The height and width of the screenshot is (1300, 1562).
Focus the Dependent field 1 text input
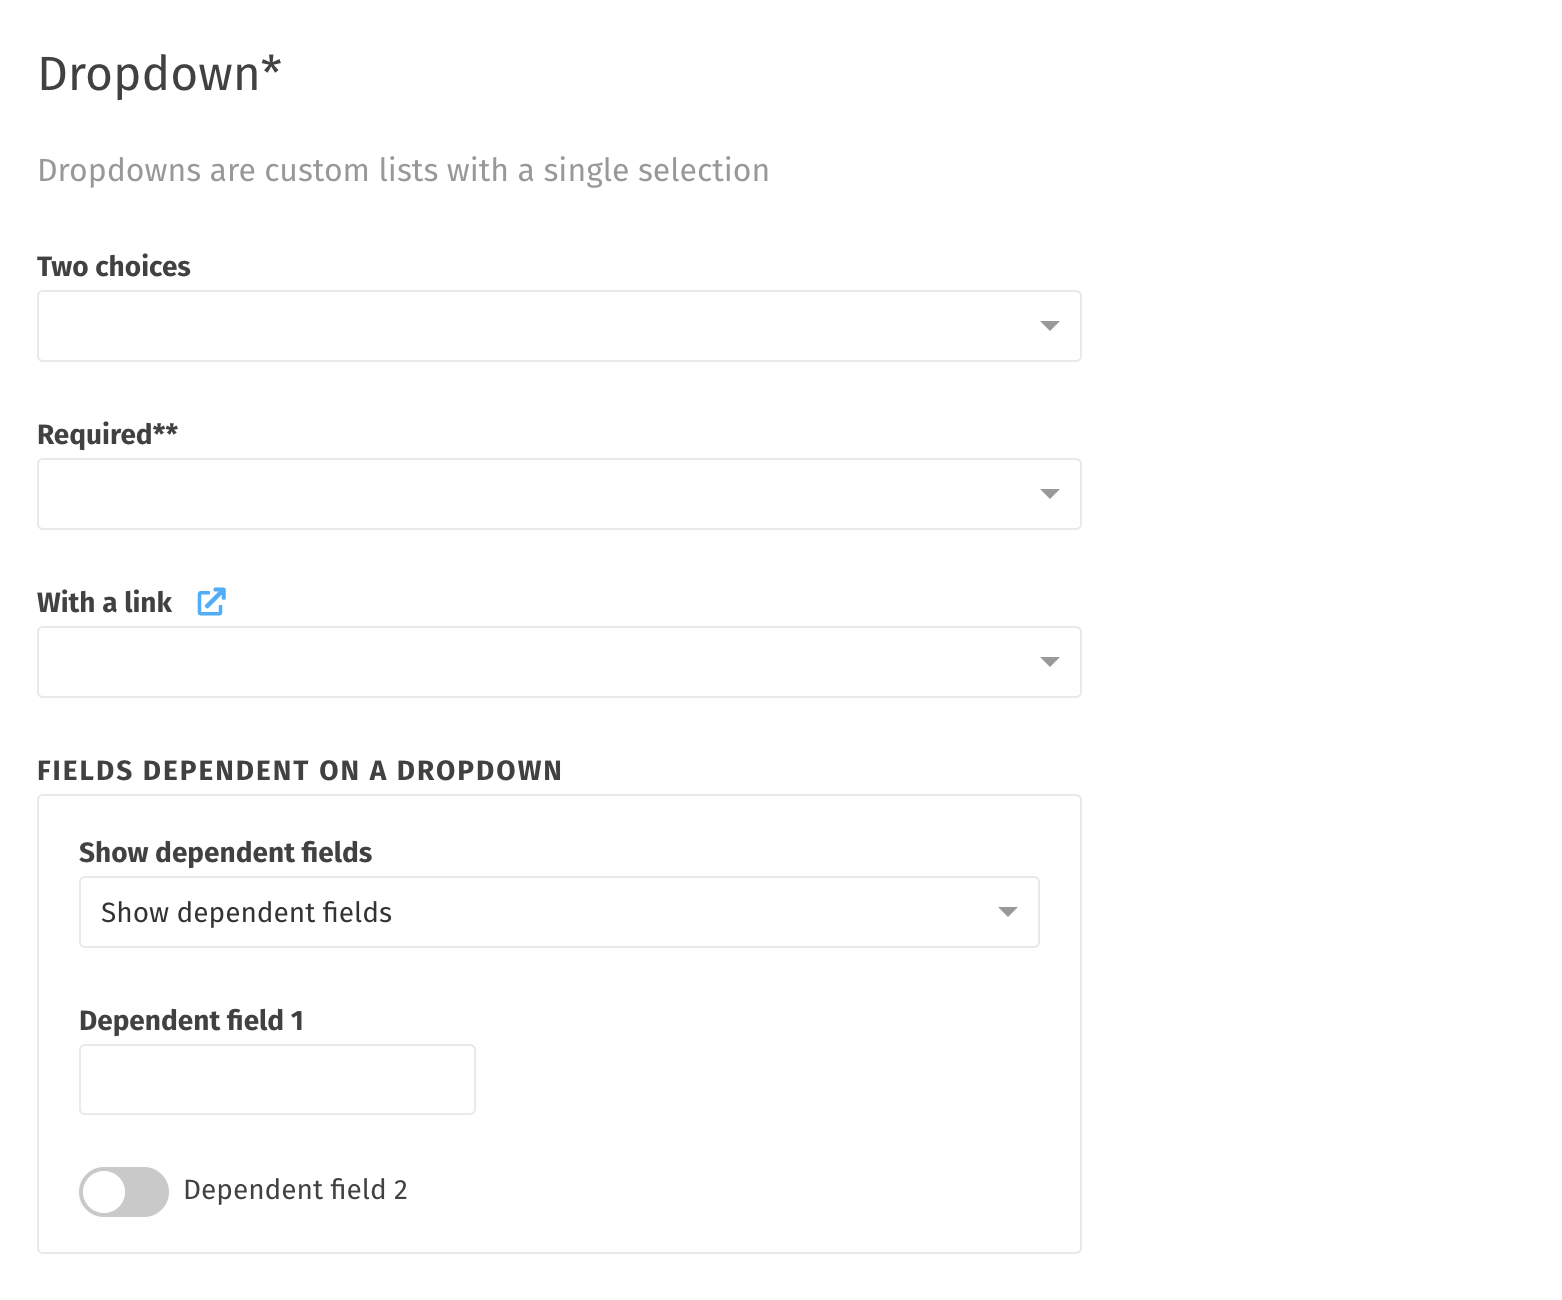pyautogui.click(x=277, y=1080)
